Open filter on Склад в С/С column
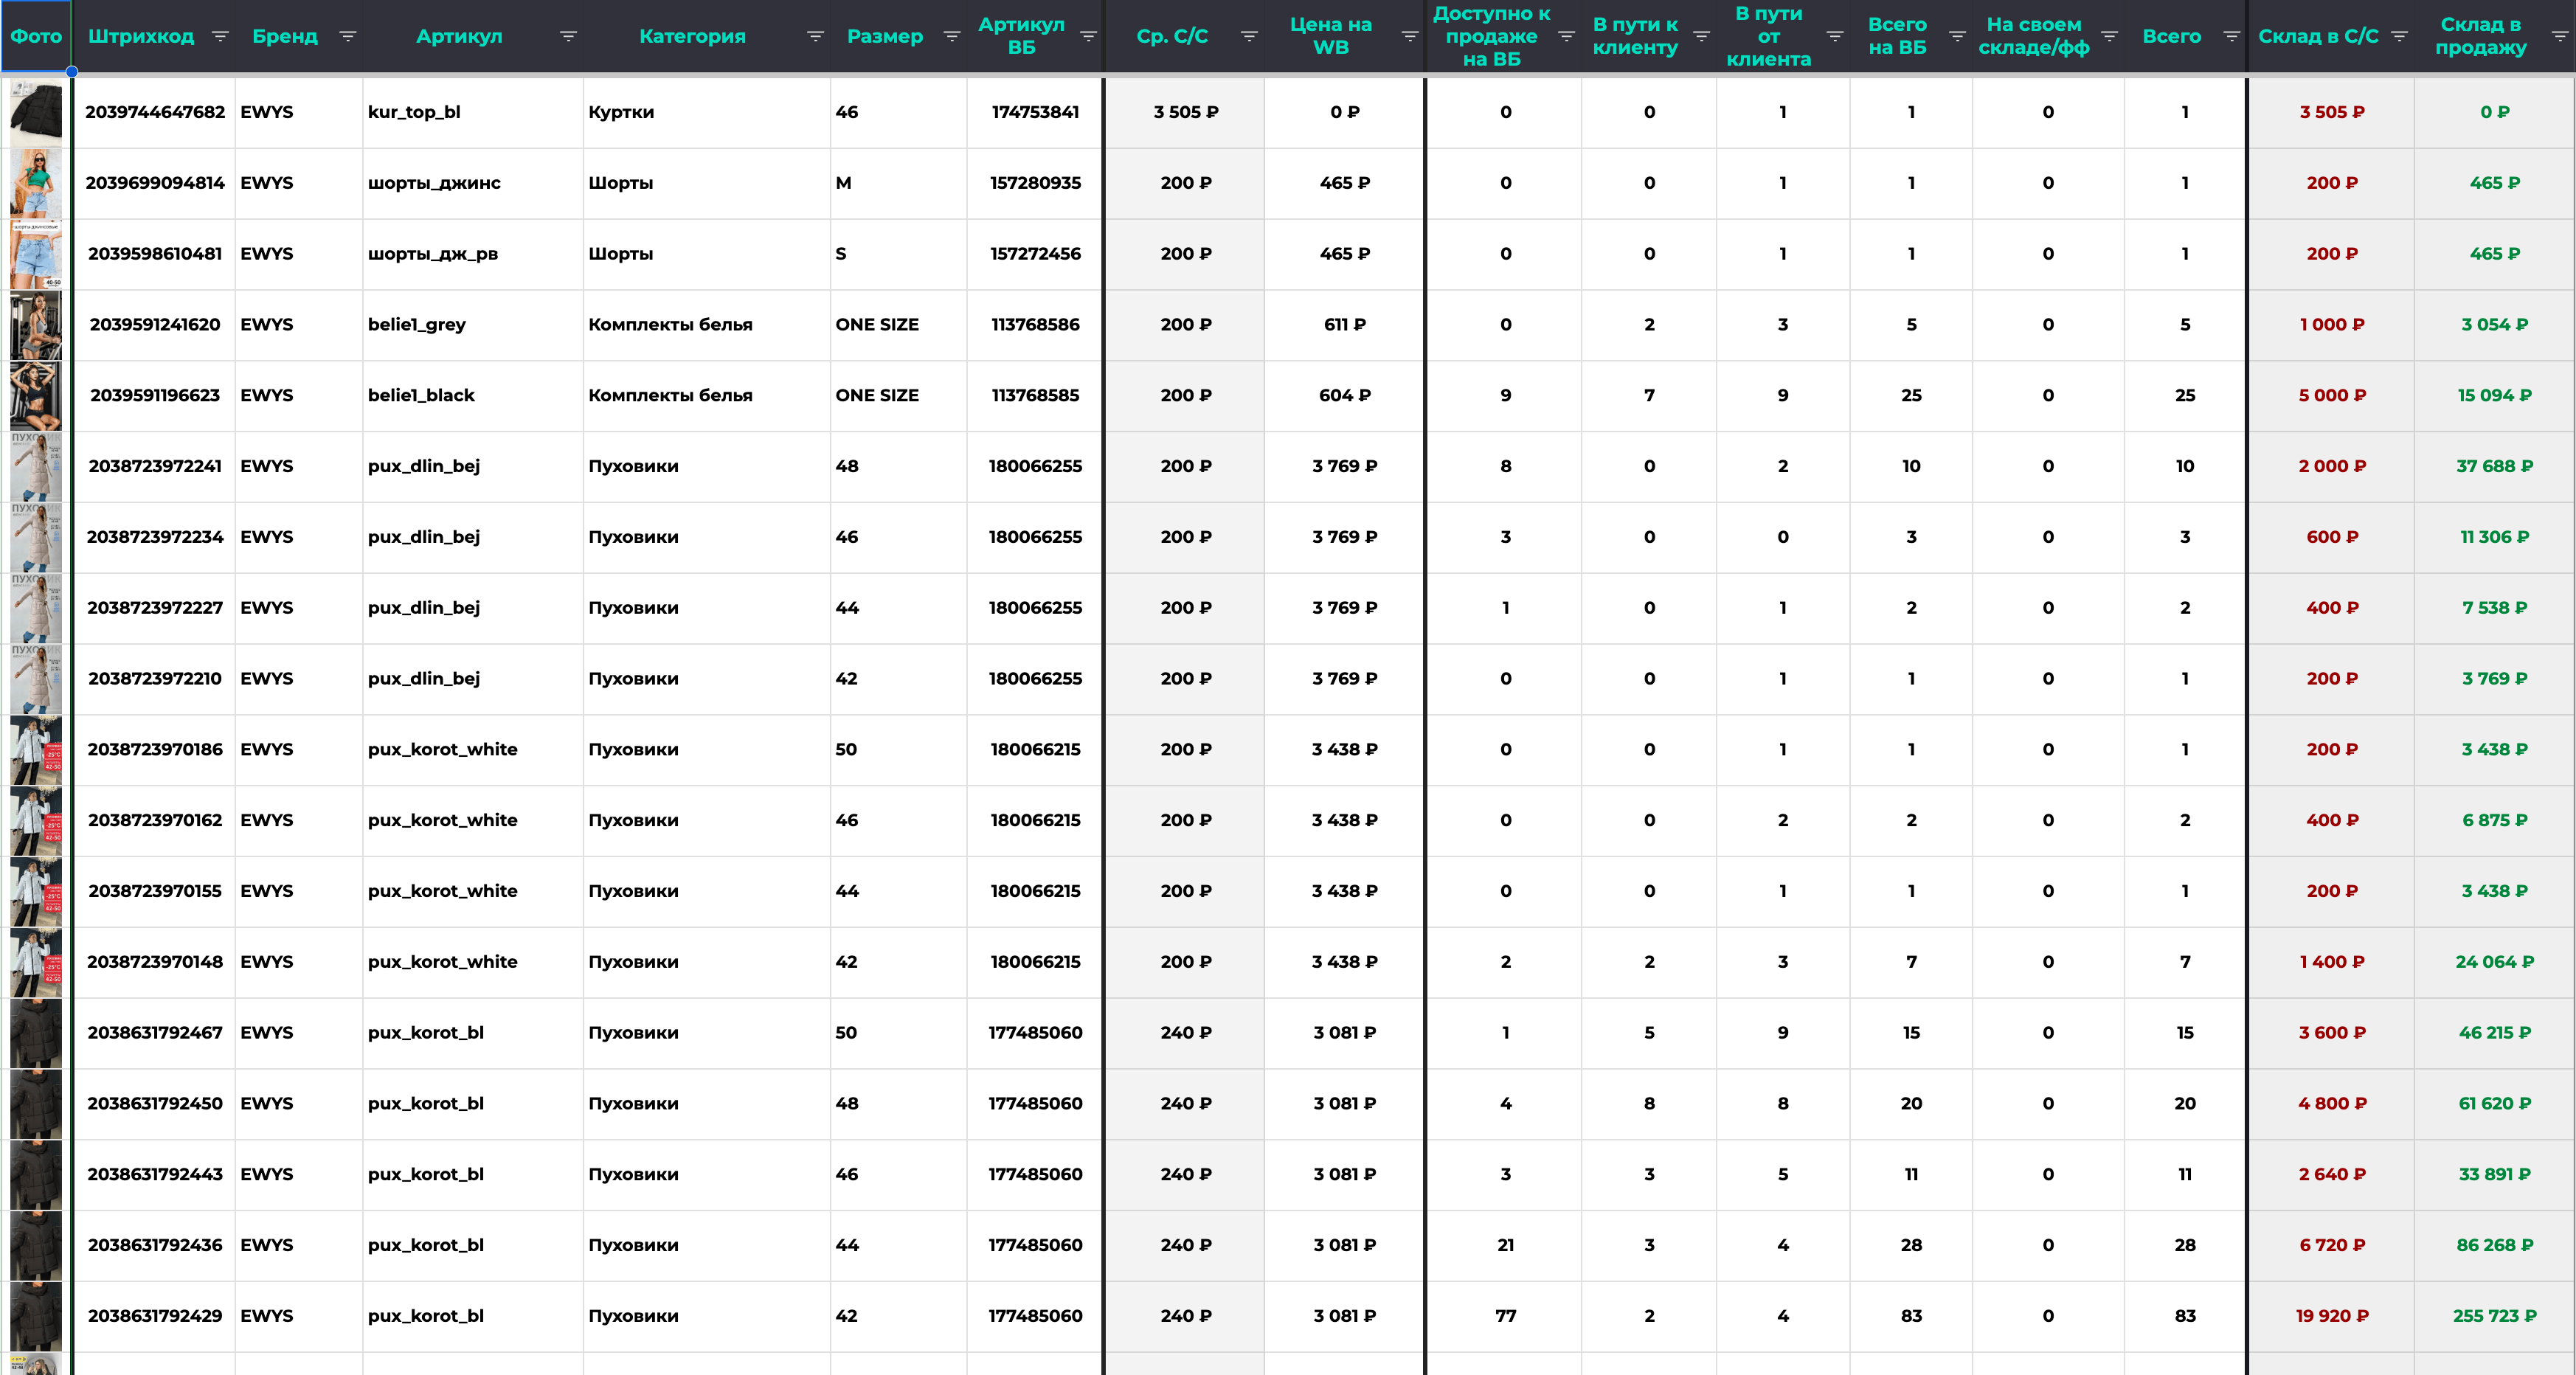Viewport: 2576px width, 1375px height. point(2398,37)
